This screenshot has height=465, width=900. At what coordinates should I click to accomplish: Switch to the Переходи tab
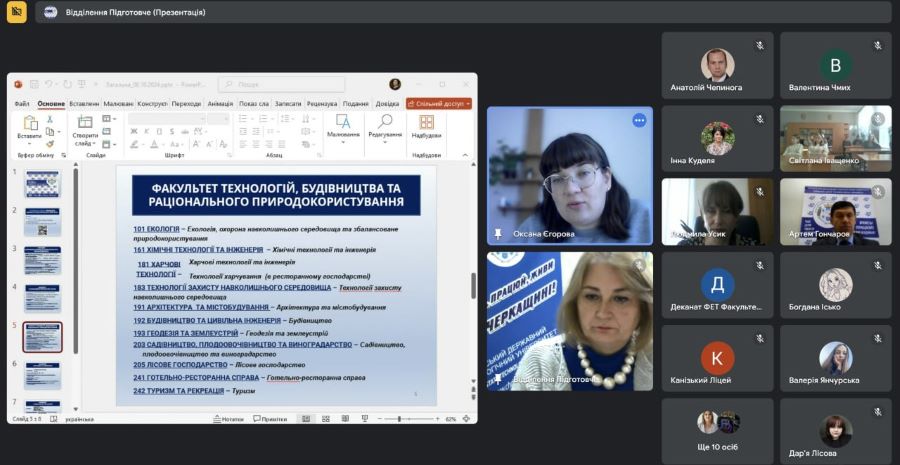tap(187, 104)
